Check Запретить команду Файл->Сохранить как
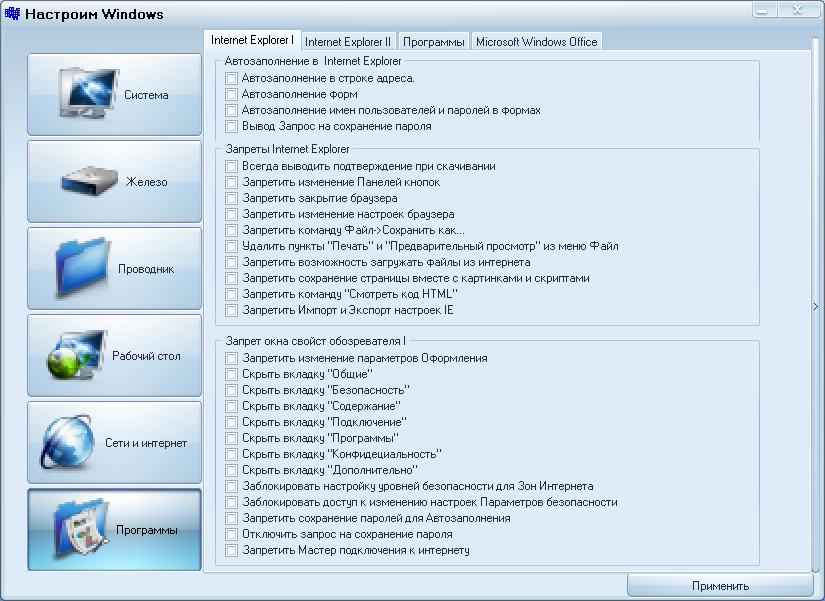The height and width of the screenshot is (601, 825). point(231,230)
